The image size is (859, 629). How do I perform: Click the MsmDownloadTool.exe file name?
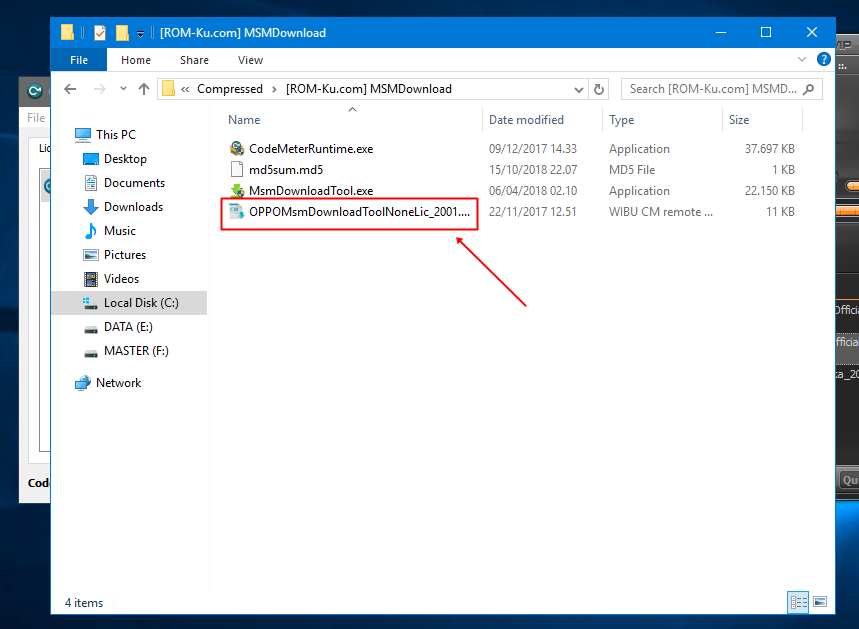pyautogui.click(x=311, y=191)
